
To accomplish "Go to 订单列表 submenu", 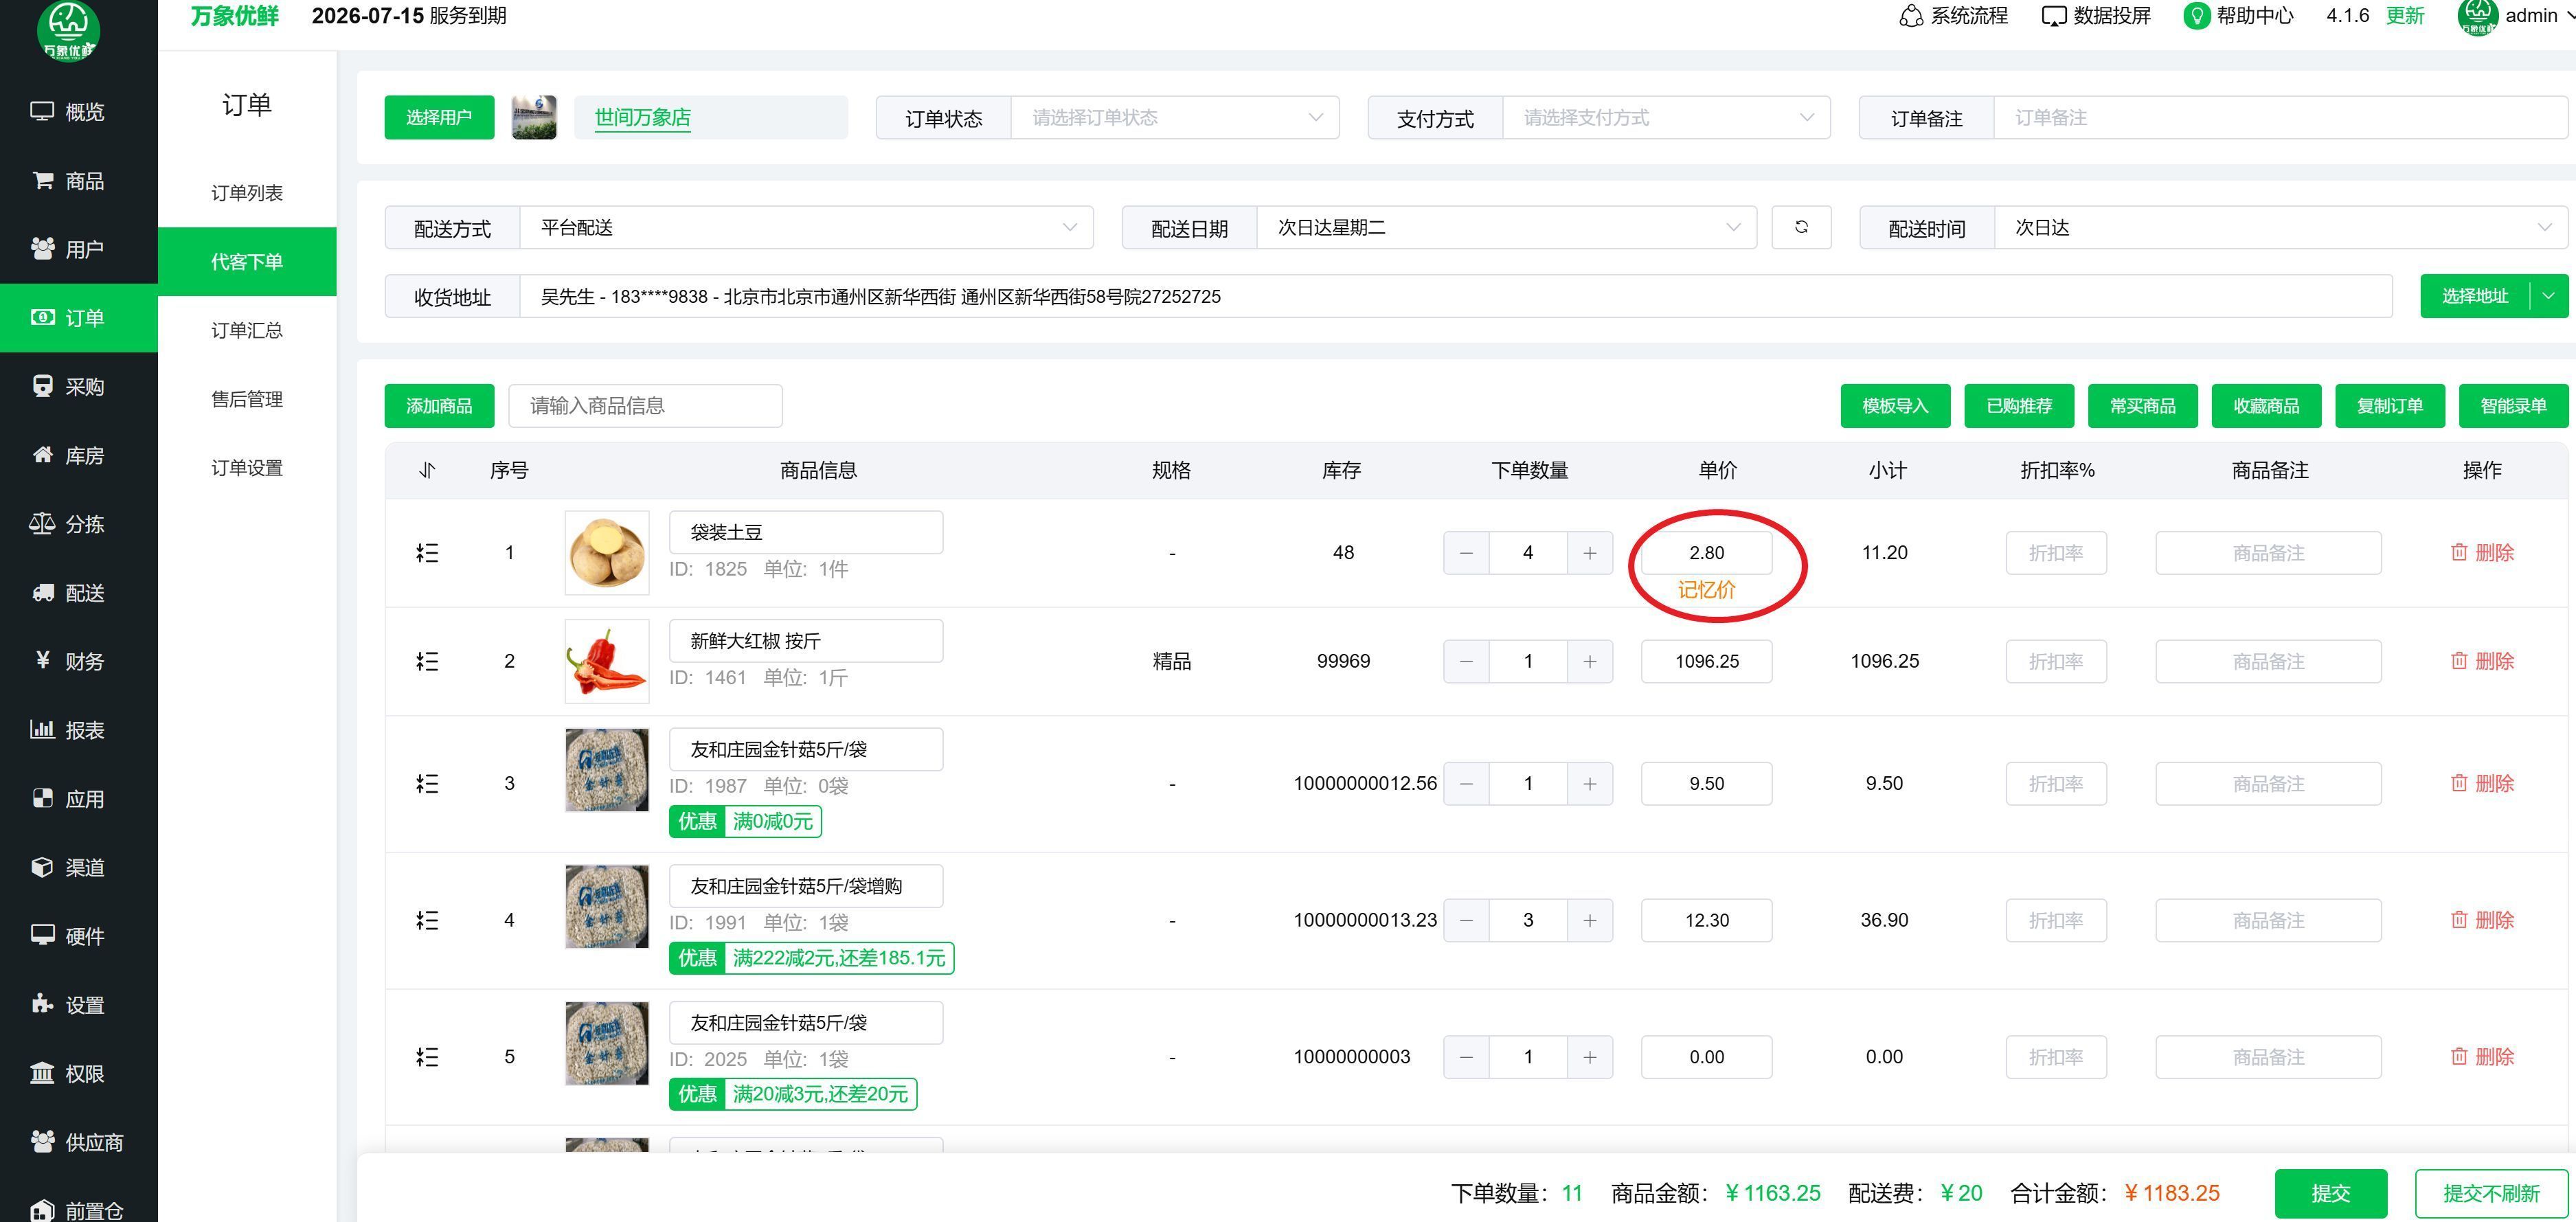I will 247,193.
